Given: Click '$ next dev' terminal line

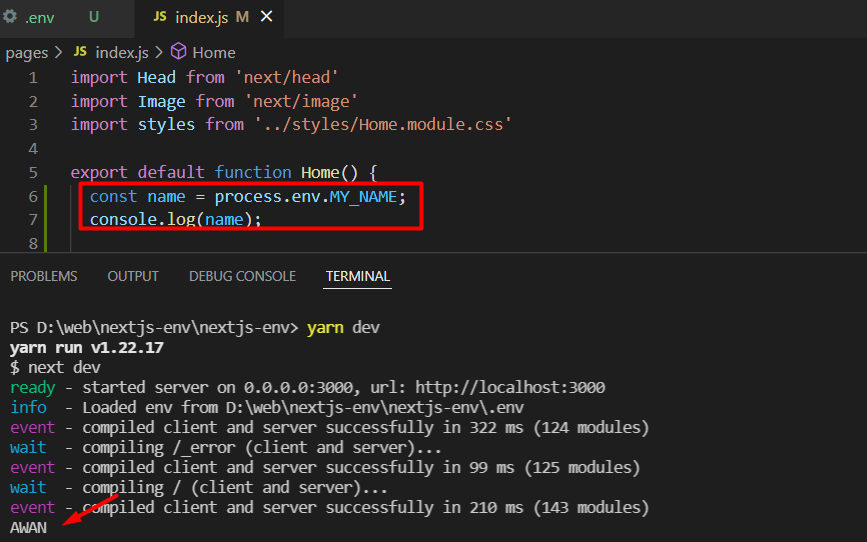Looking at the screenshot, I should point(55,368).
